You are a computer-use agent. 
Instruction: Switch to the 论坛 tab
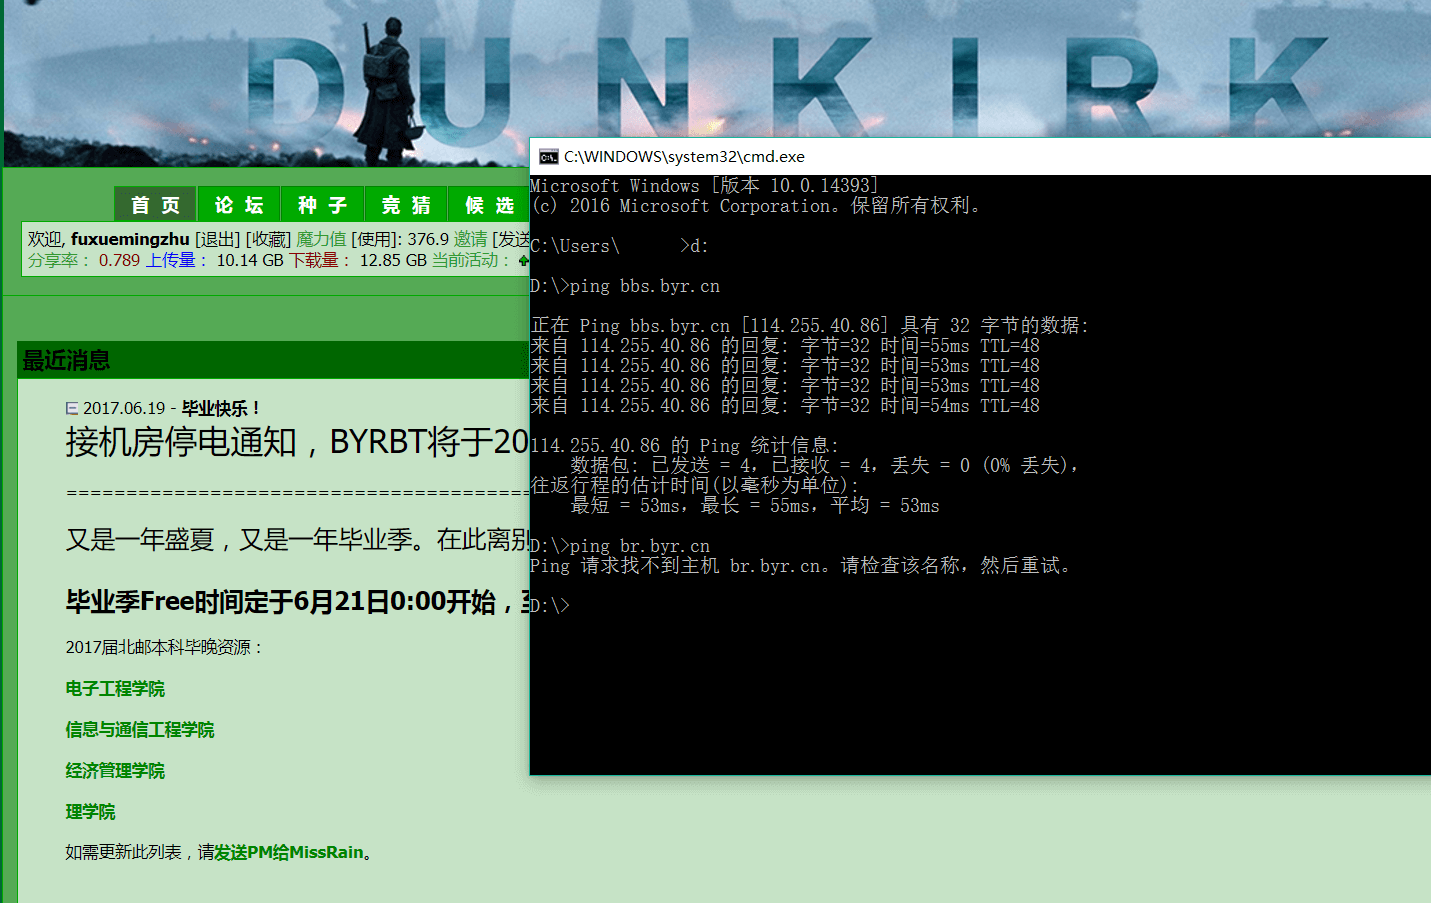[239, 204]
